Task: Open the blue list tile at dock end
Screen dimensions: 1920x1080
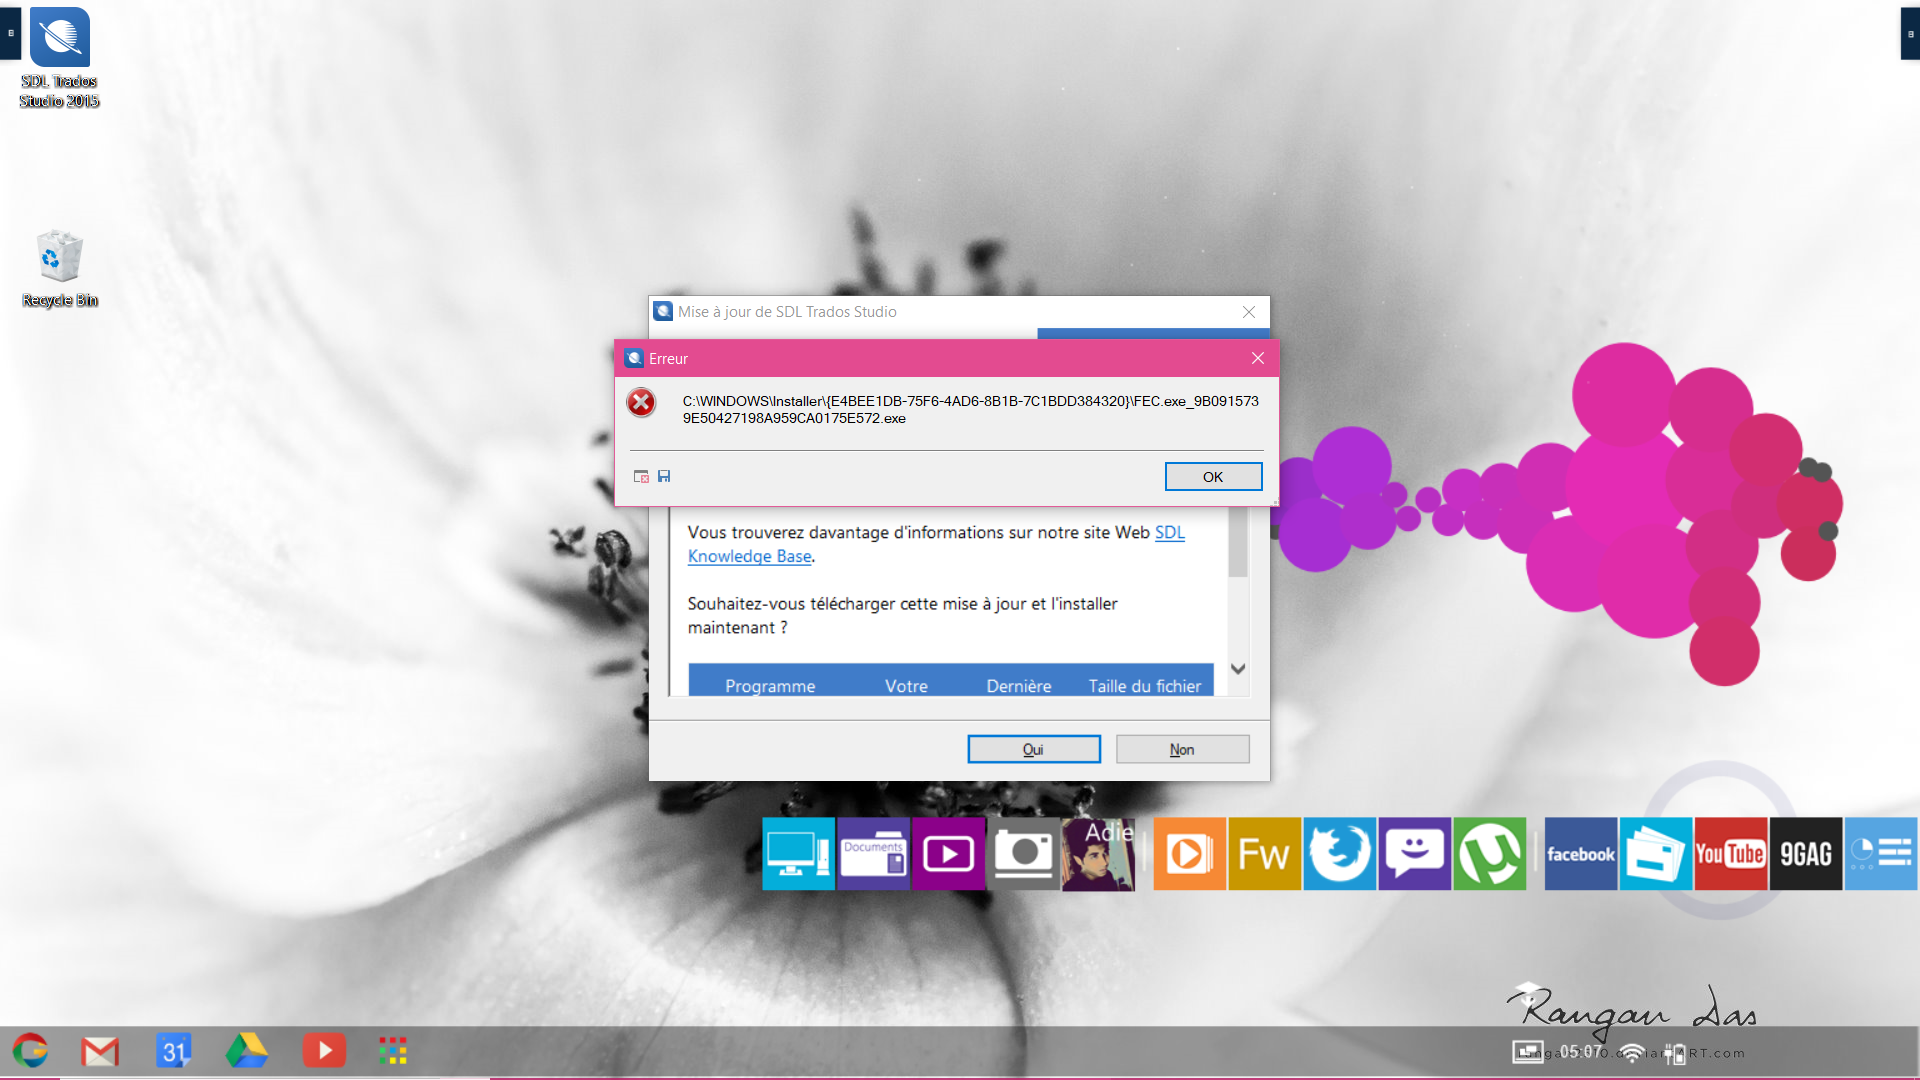Action: click(1880, 854)
